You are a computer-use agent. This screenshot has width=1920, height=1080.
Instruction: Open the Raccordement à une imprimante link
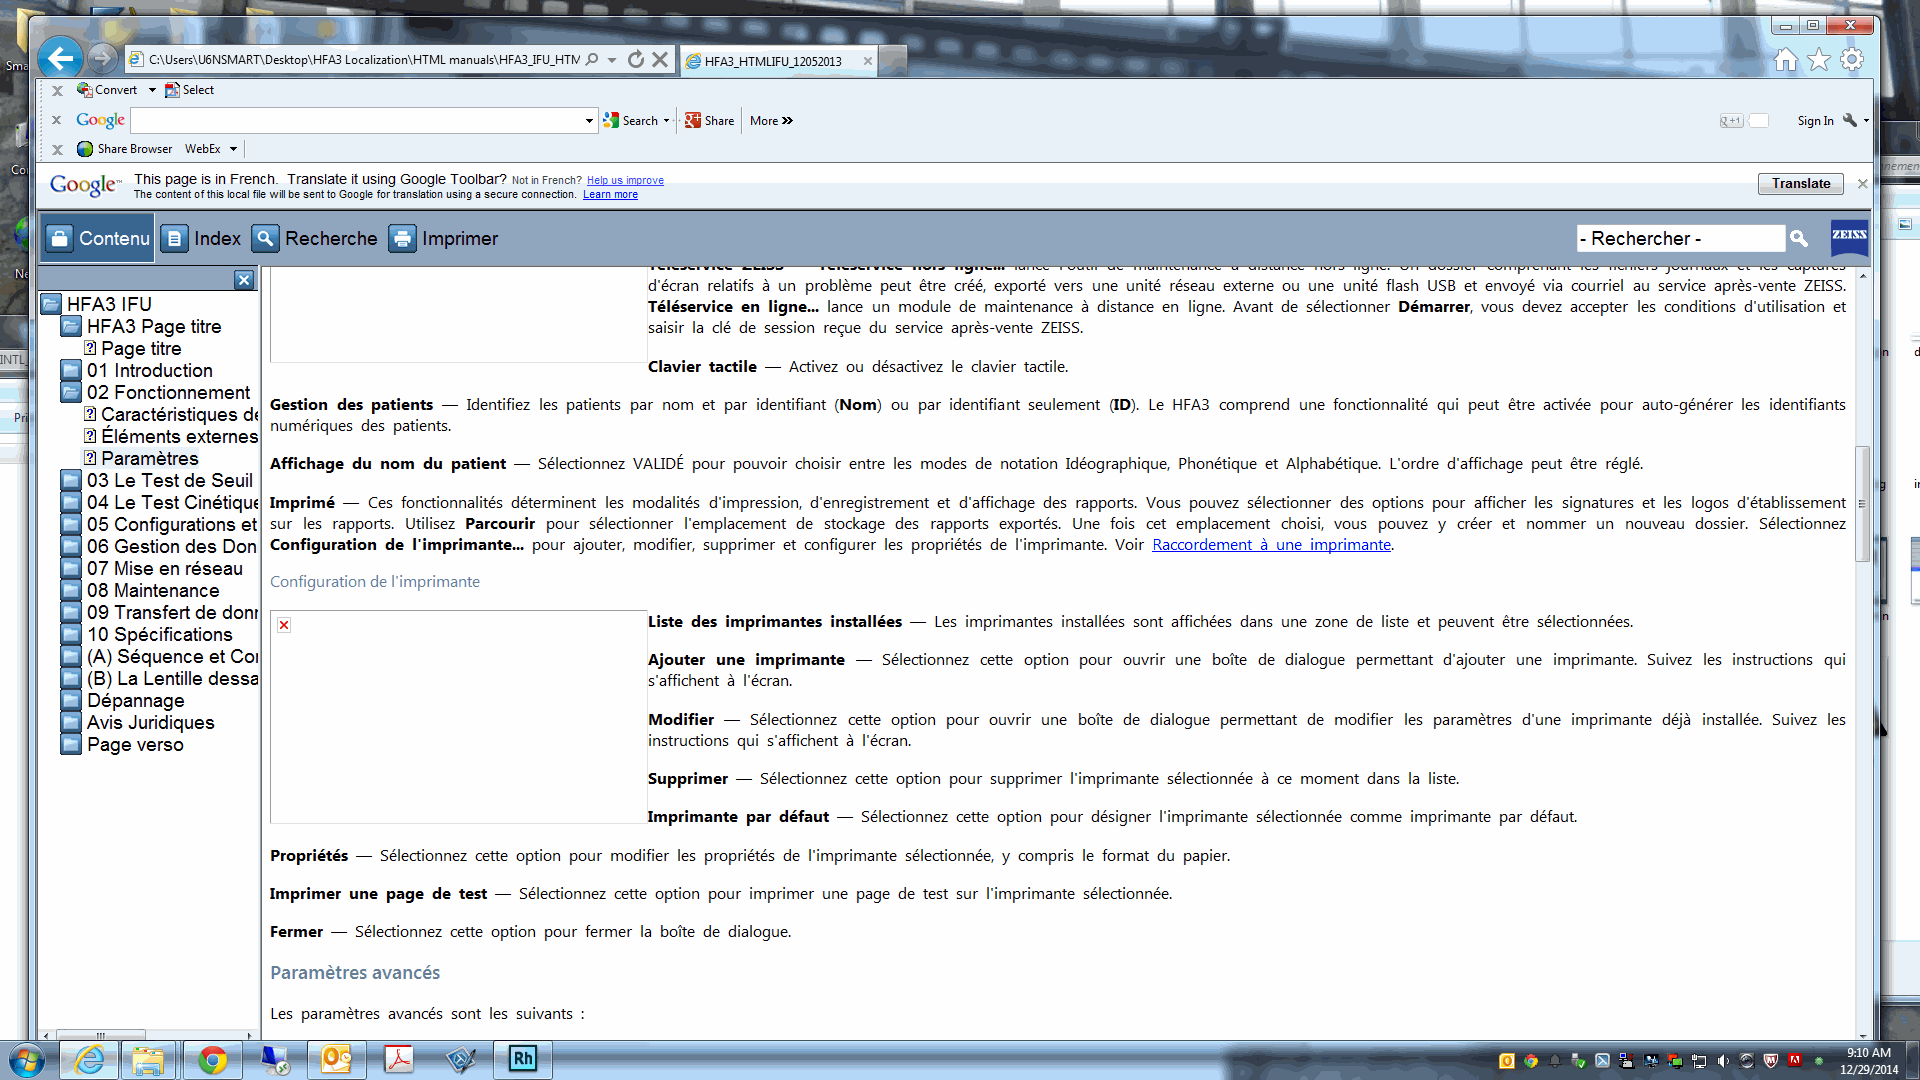[x=1271, y=545]
